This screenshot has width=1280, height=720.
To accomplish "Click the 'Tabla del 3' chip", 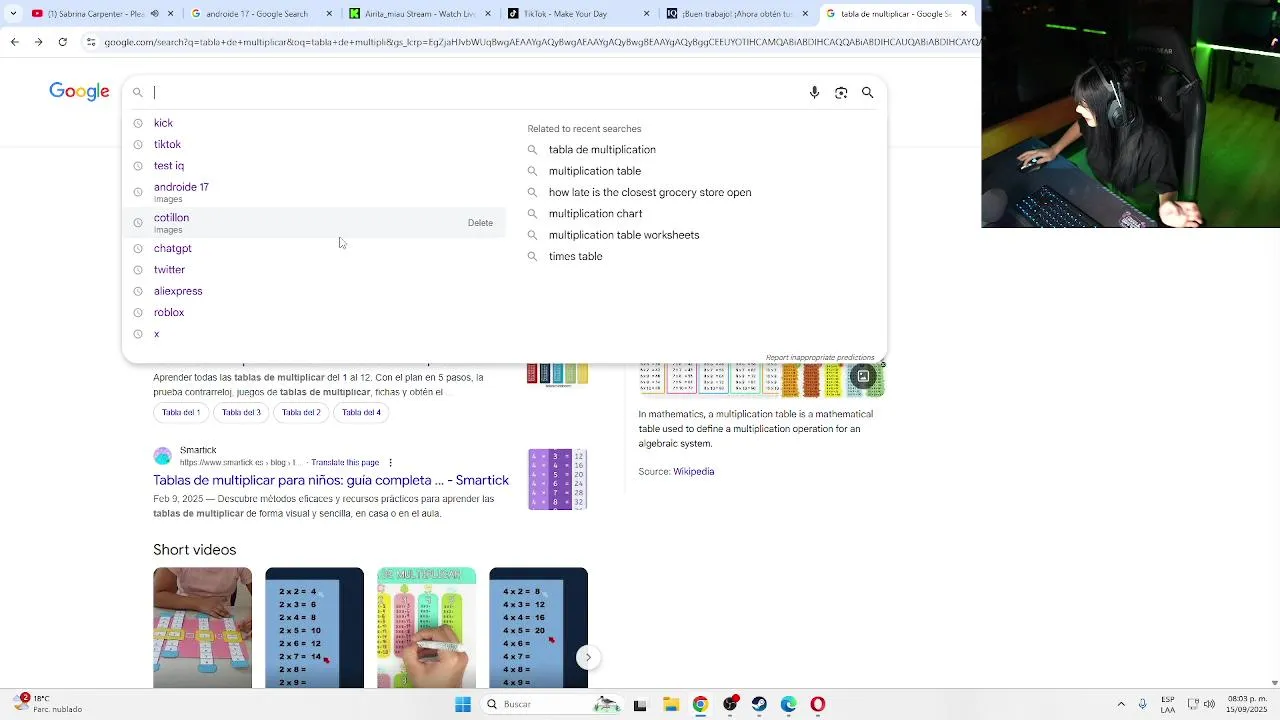I will coord(241,412).
